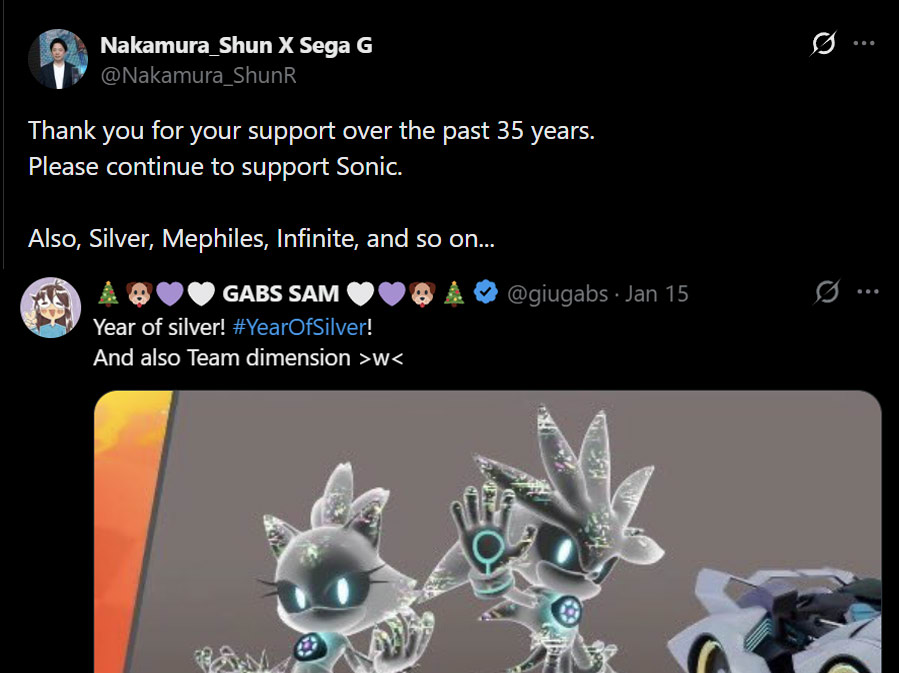899x673 pixels.
Task: Open the #YearOfSilver hashtag
Action: [299, 327]
